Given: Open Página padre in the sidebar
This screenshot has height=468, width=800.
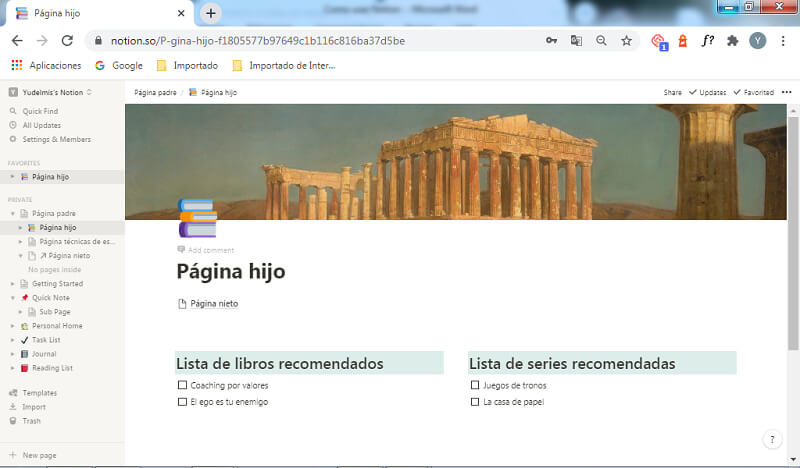Looking at the screenshot, I should [x=54, y=213].
